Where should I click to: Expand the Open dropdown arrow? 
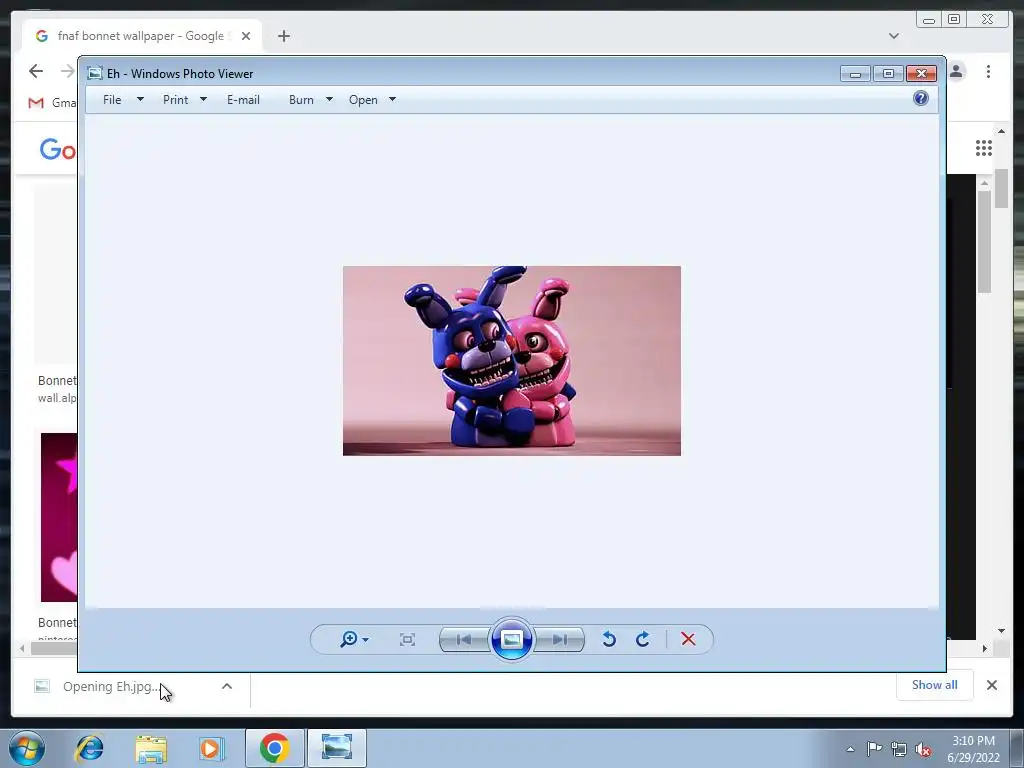click(392, 99)
